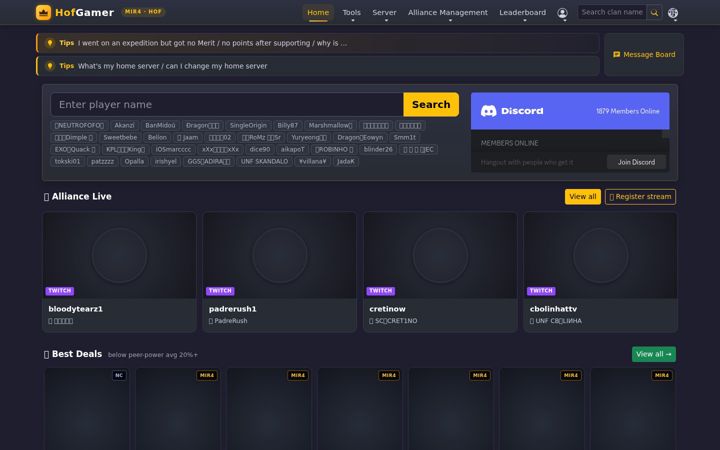Select player tag blinder26
720x450 pixels.
point(378,149)
